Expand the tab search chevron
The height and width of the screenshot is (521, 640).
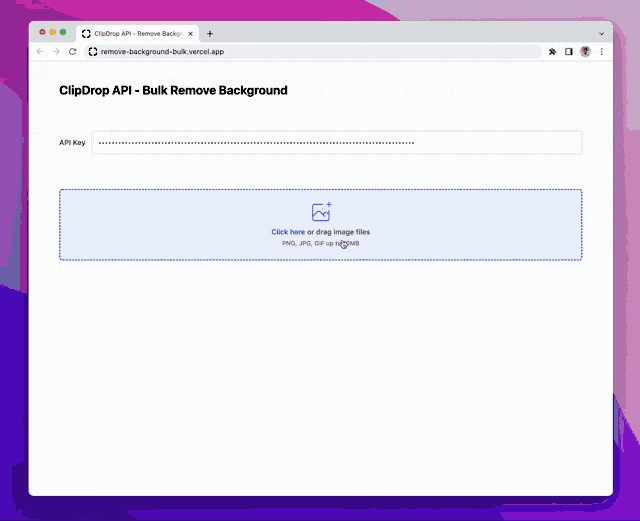coord(602,34)
